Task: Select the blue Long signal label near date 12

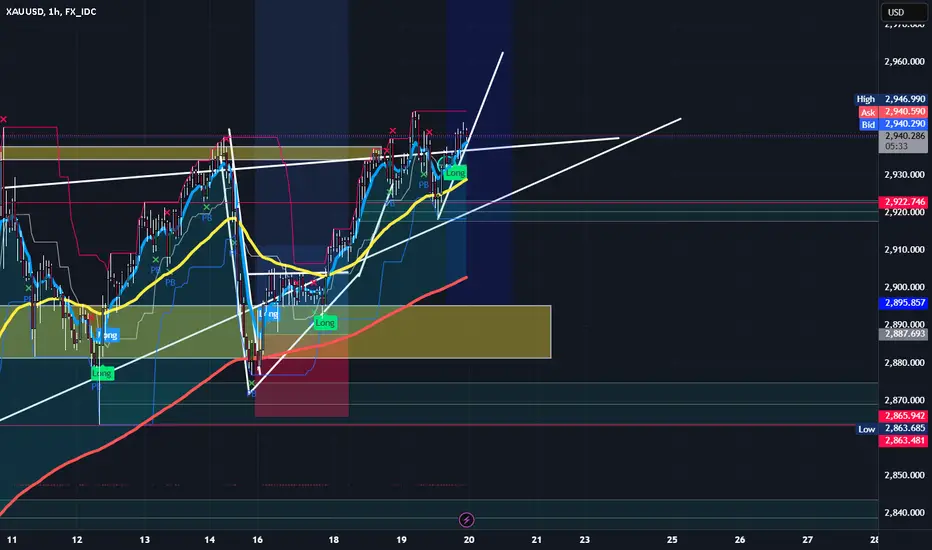Action: point(108,335)
